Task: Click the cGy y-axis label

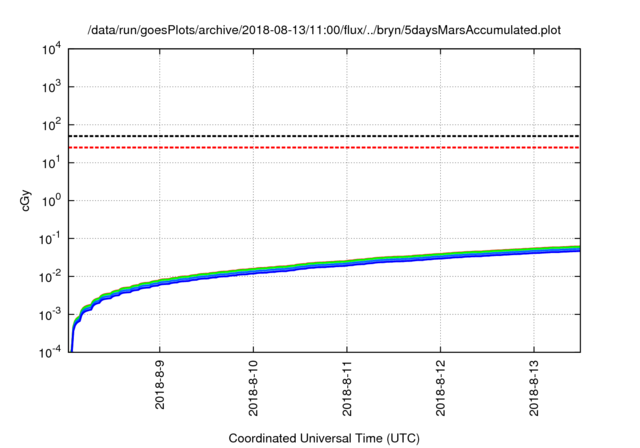Action: click(25, 201)
